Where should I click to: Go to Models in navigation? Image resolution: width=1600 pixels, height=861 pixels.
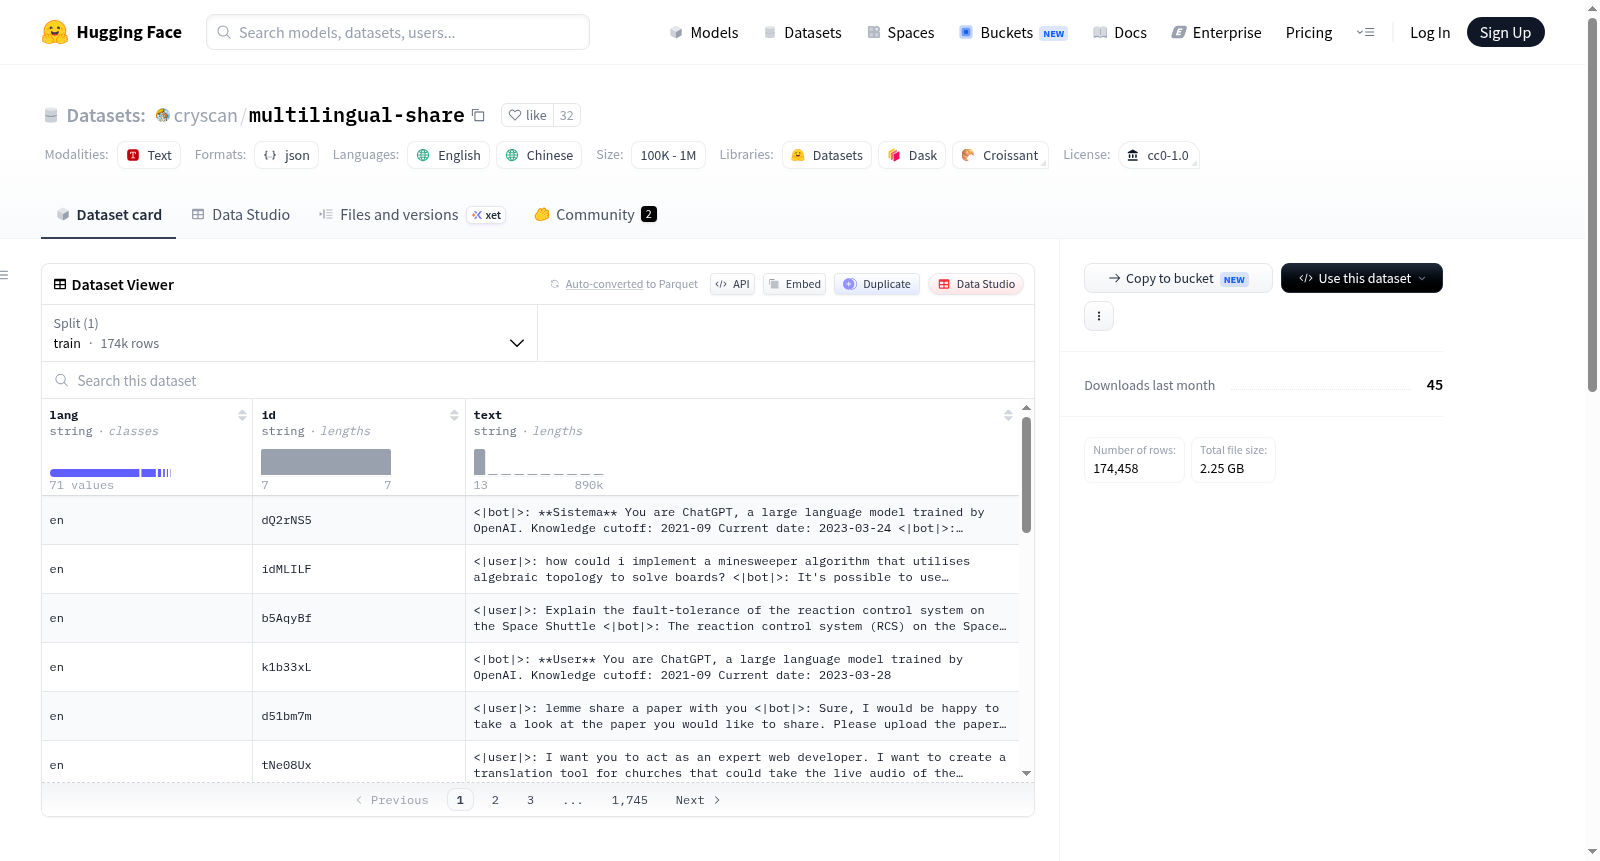click(x=704, y=33)
